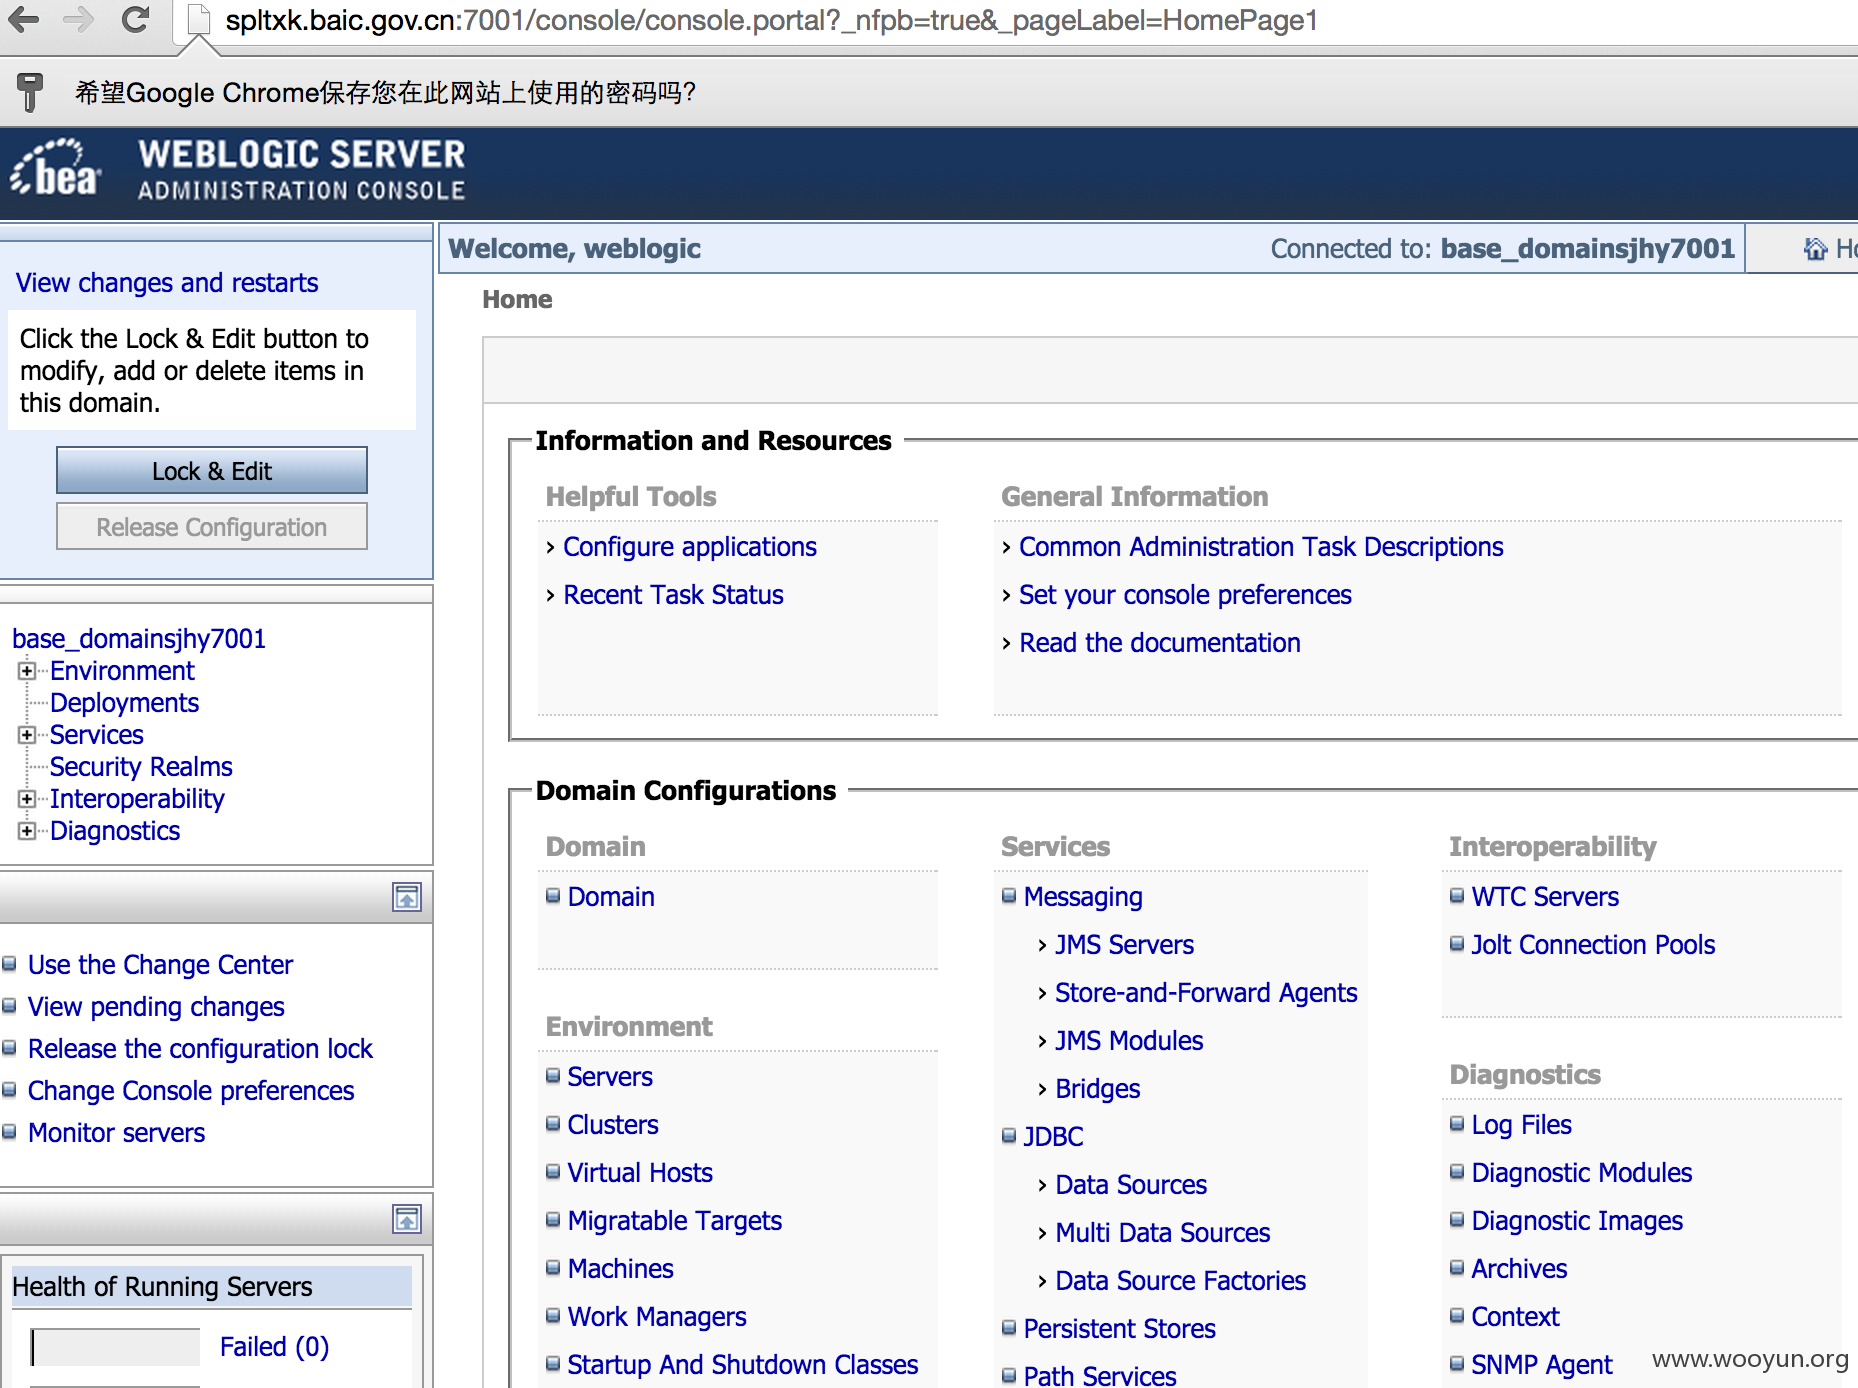Click the bullet icon beside Domain
The width and height of the screenshot is (1858, 1388).
[x=553, y=896]
